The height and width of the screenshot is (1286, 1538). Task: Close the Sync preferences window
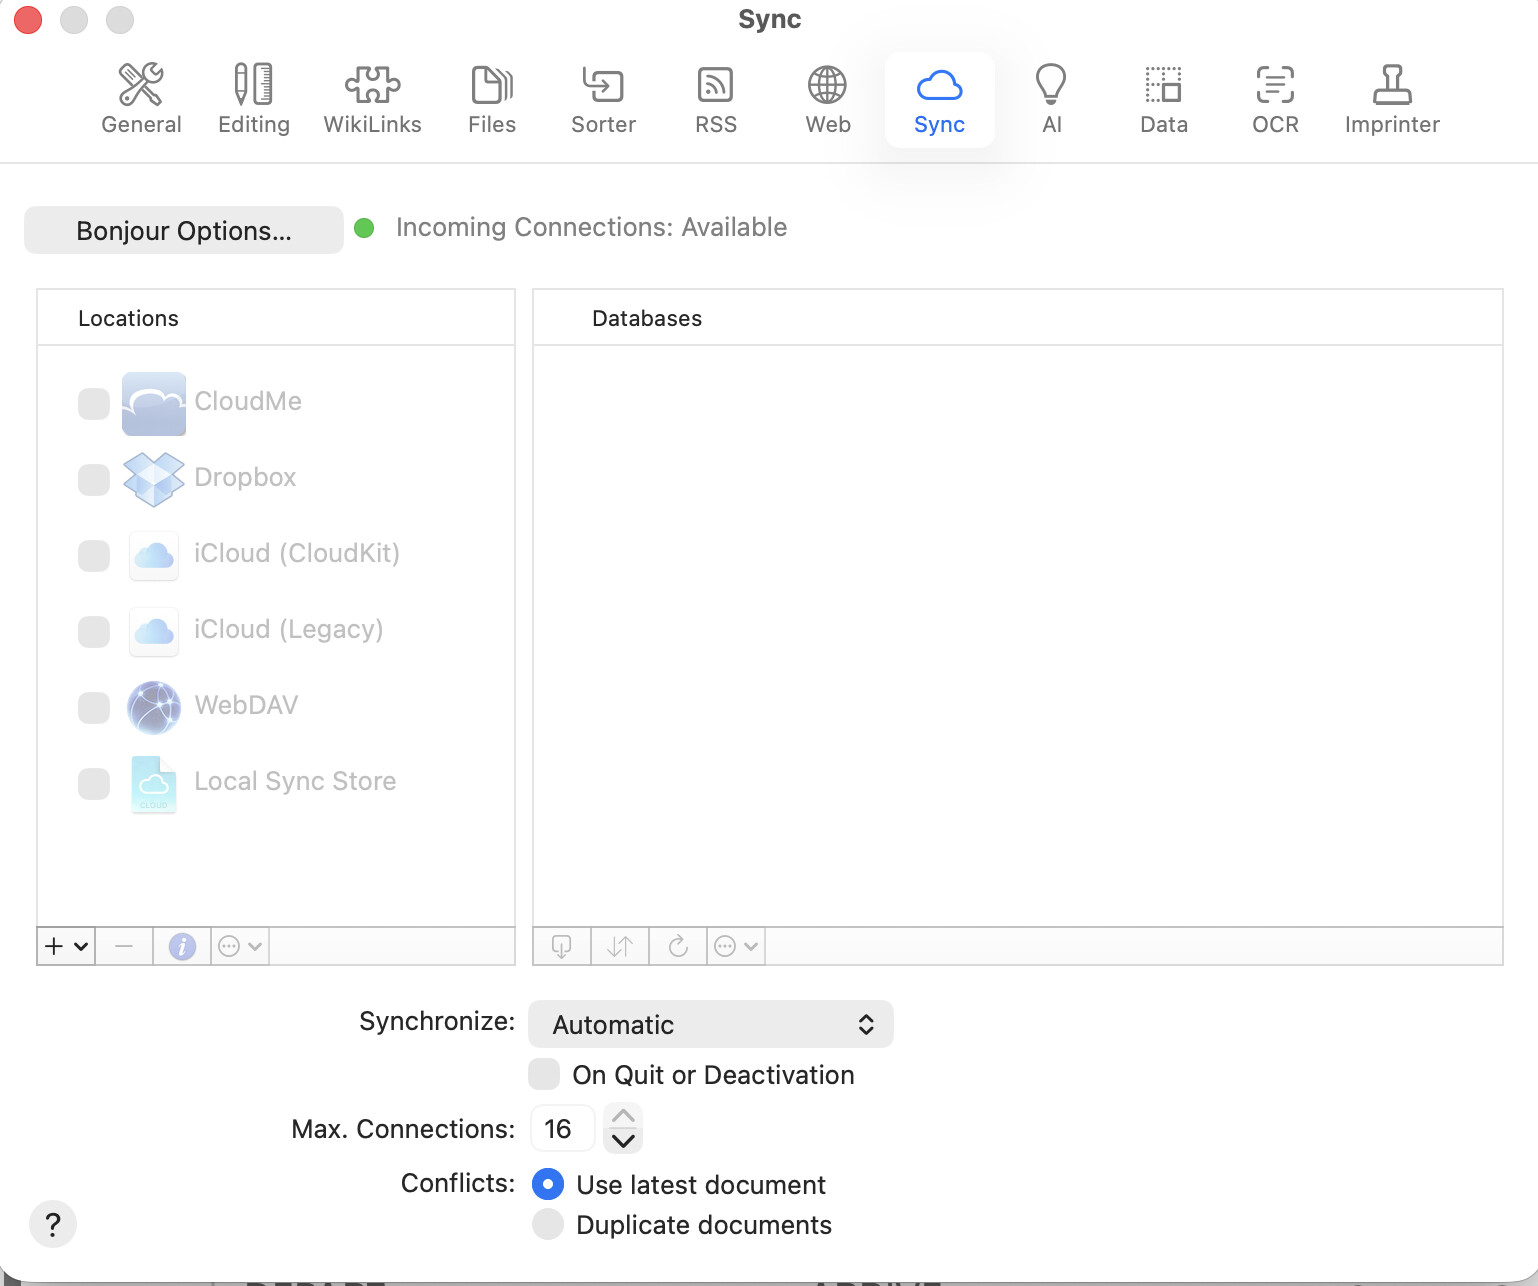coord(28,19)
